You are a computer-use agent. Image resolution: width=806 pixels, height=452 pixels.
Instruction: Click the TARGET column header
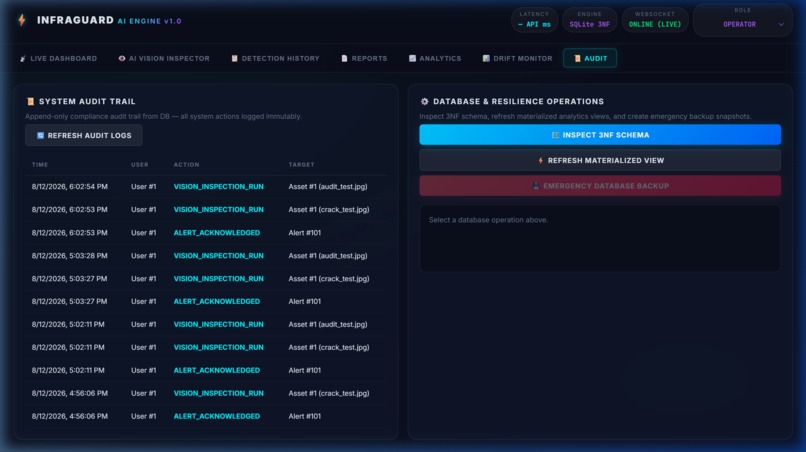pos(301,165)
